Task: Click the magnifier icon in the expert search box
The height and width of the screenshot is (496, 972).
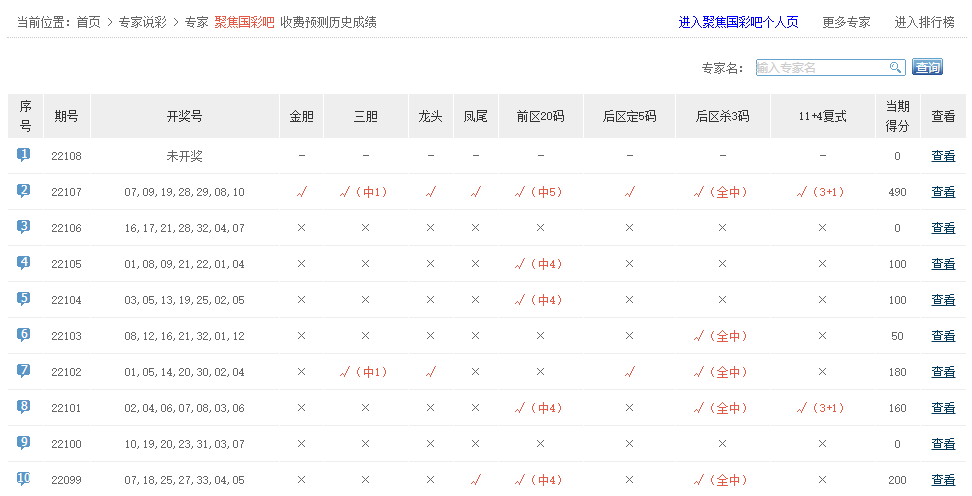Action: pos(896,68)
